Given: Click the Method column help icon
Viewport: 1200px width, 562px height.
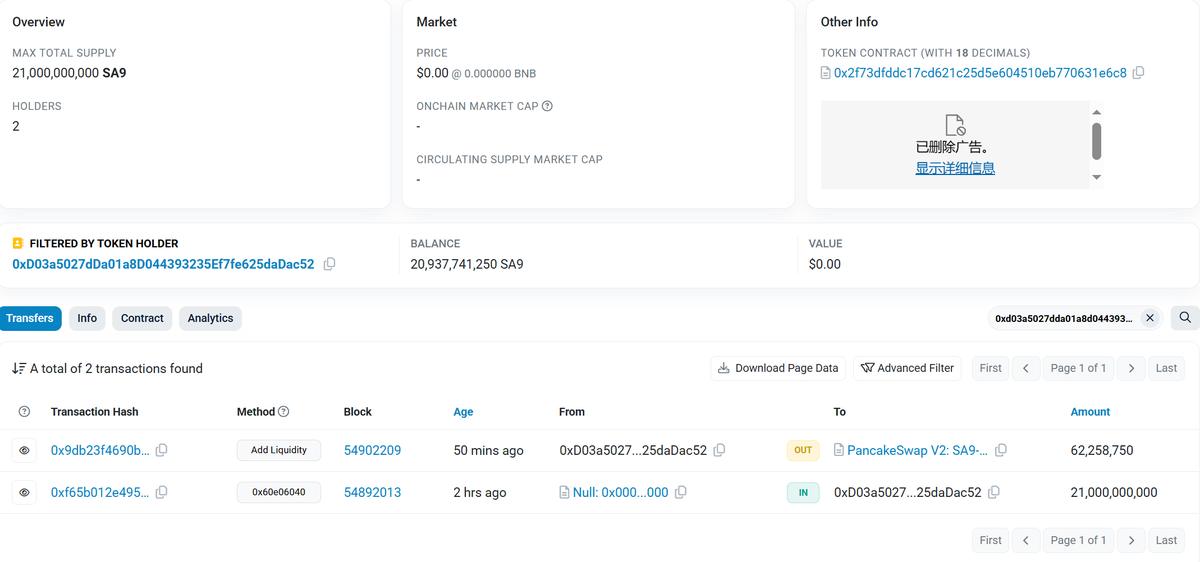Looking at the screenshot, I should click(x=284, y=412).
